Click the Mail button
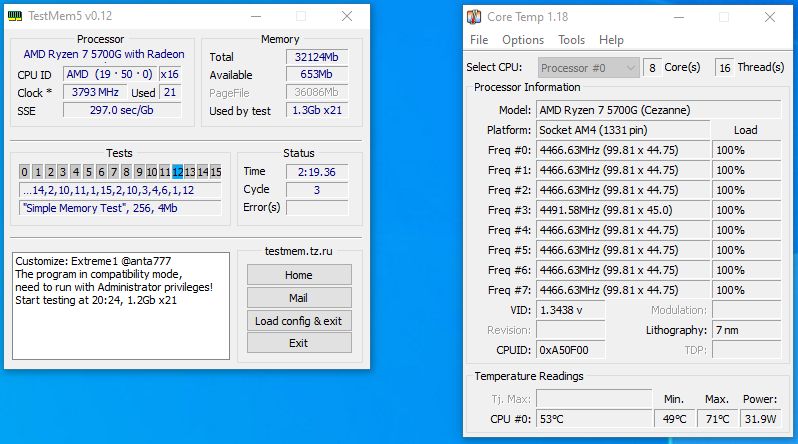Image resolution: width=798 pixels, height=444 pixels. pos(299,298)
